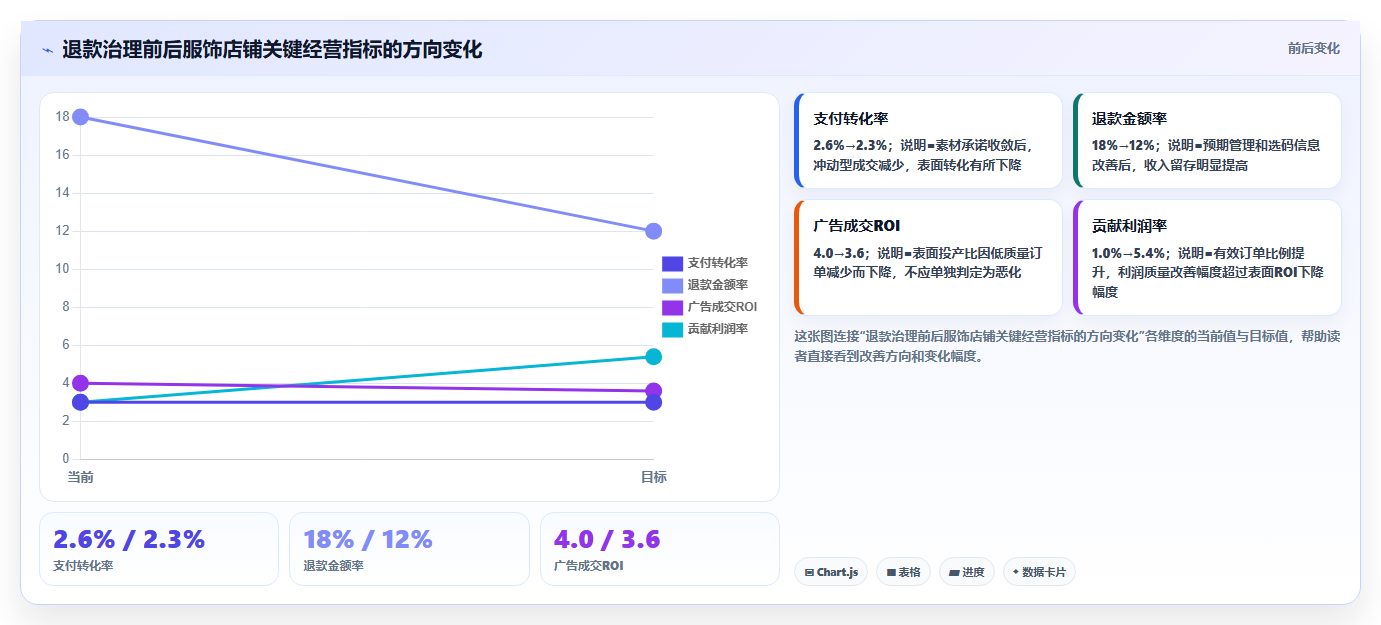Image resolution: width=1381 pixels, height=625 pixels.
Task: Click the Chart.js tag icon
Action: pyautogui.click(x=809, y=573)
